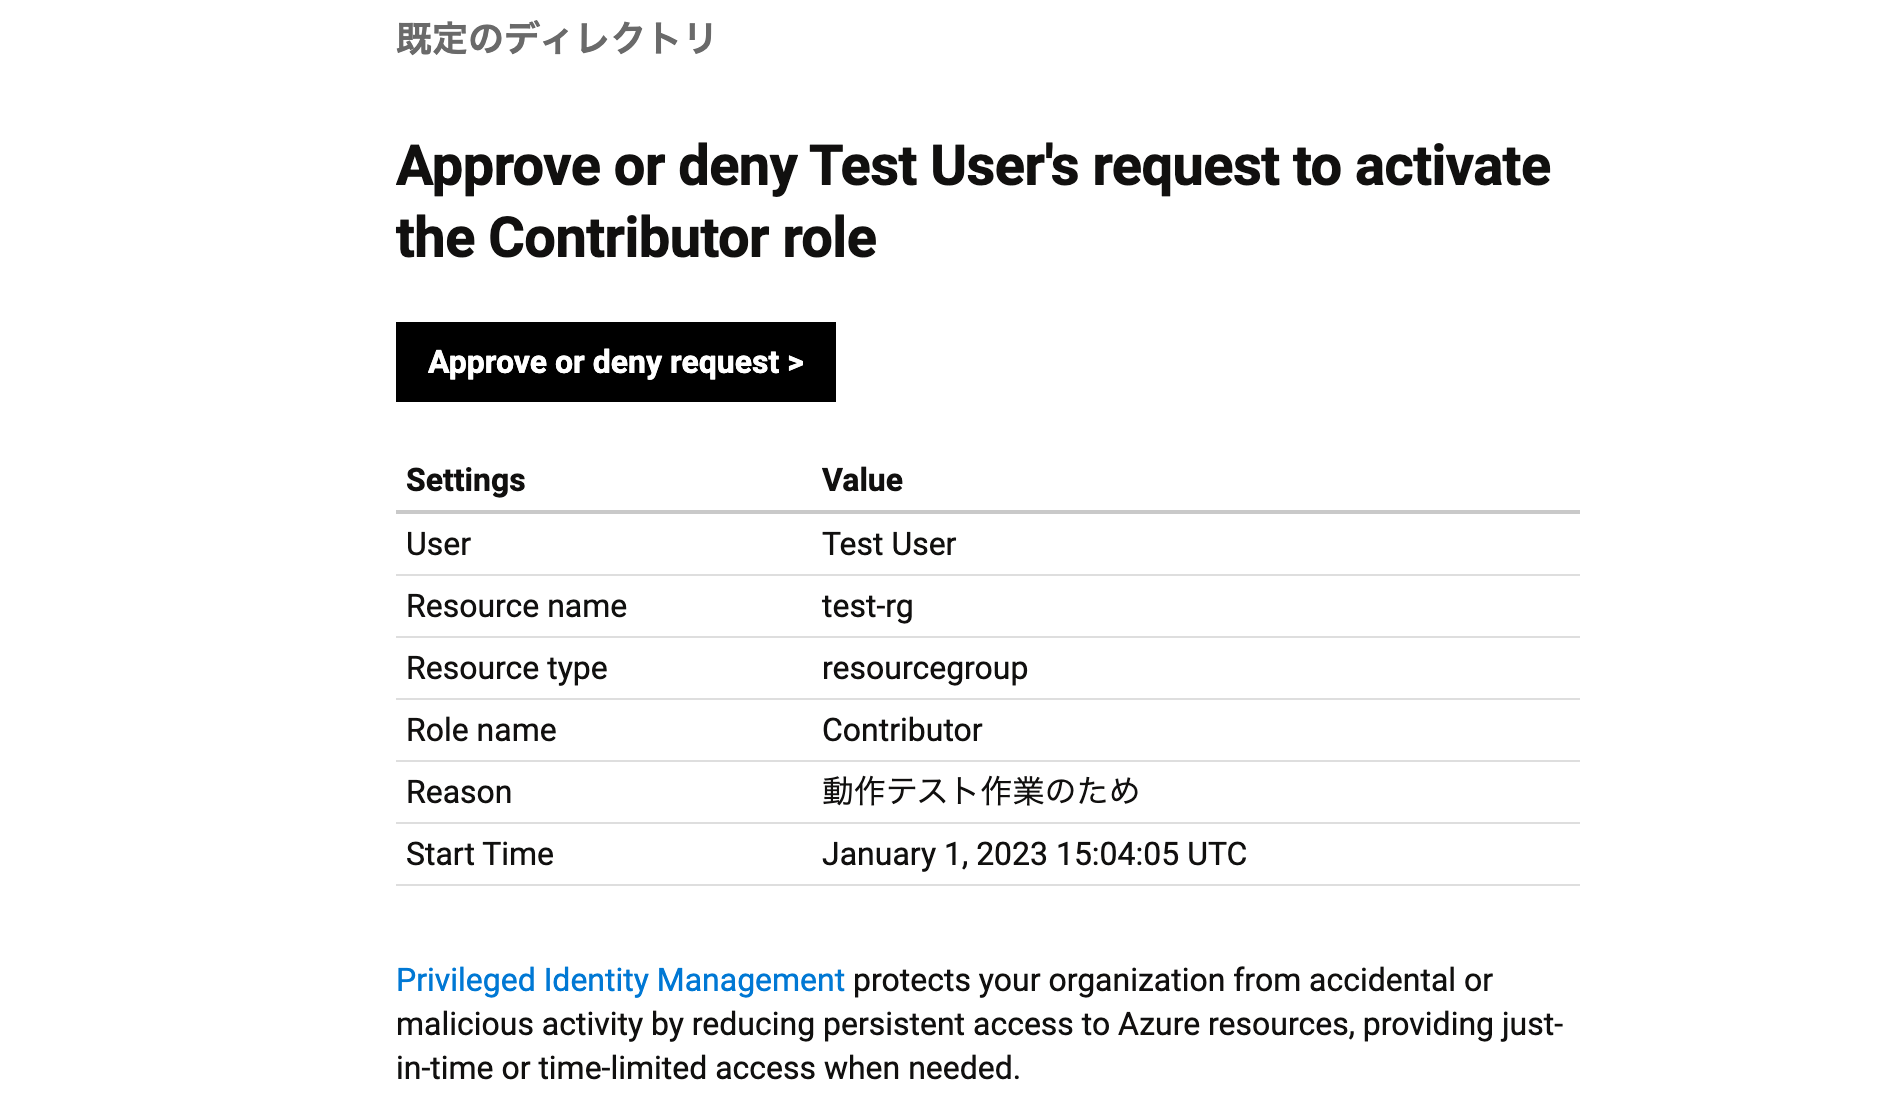Select the Role name row
This screenshot has width=1896, height=1104.
[480, 730]
